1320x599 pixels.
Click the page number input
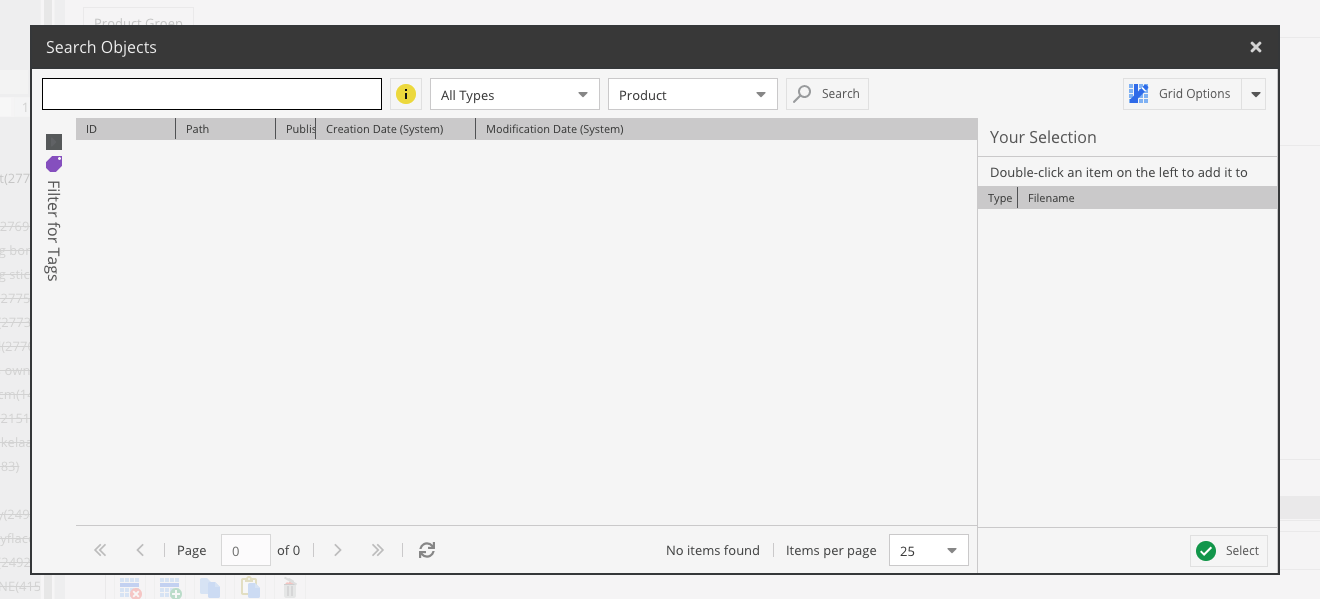pyautogui.click(x=245, y=550)
